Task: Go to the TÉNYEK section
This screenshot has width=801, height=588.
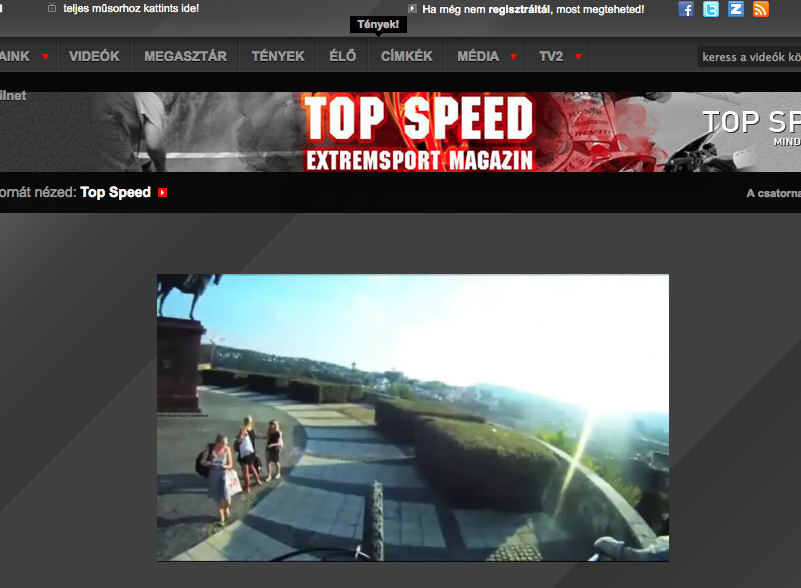Action: click(x=278, y=56)
